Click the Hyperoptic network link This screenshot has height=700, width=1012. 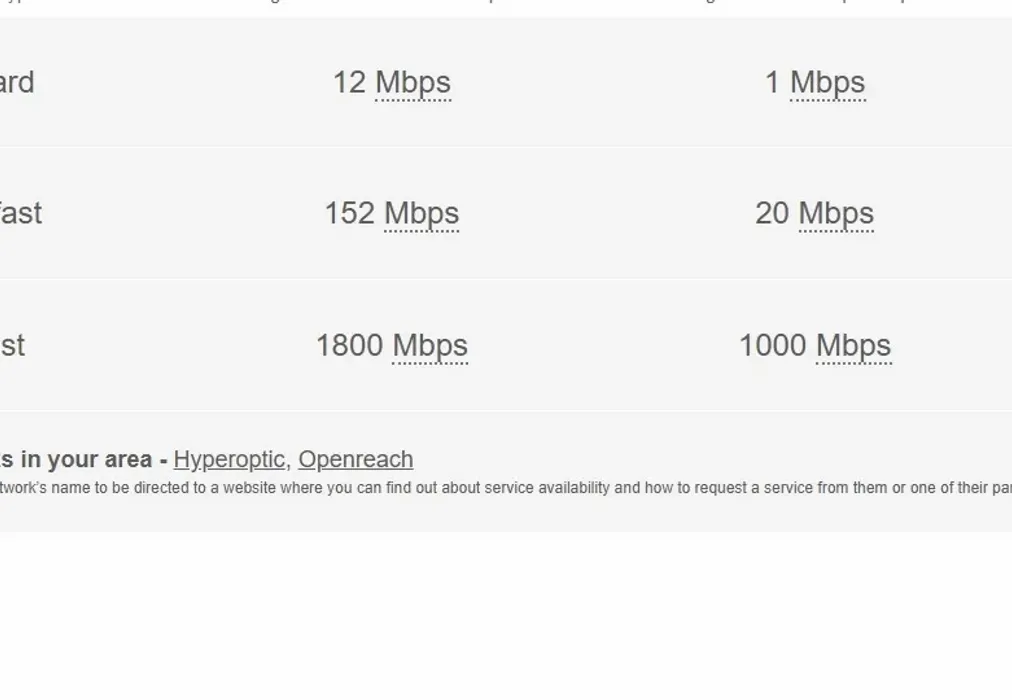click(x=229, y=460)
